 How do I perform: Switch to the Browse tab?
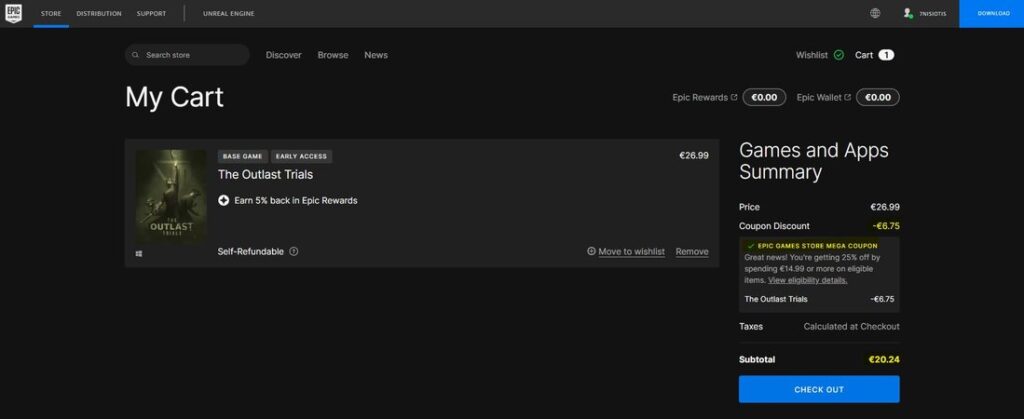333,55
